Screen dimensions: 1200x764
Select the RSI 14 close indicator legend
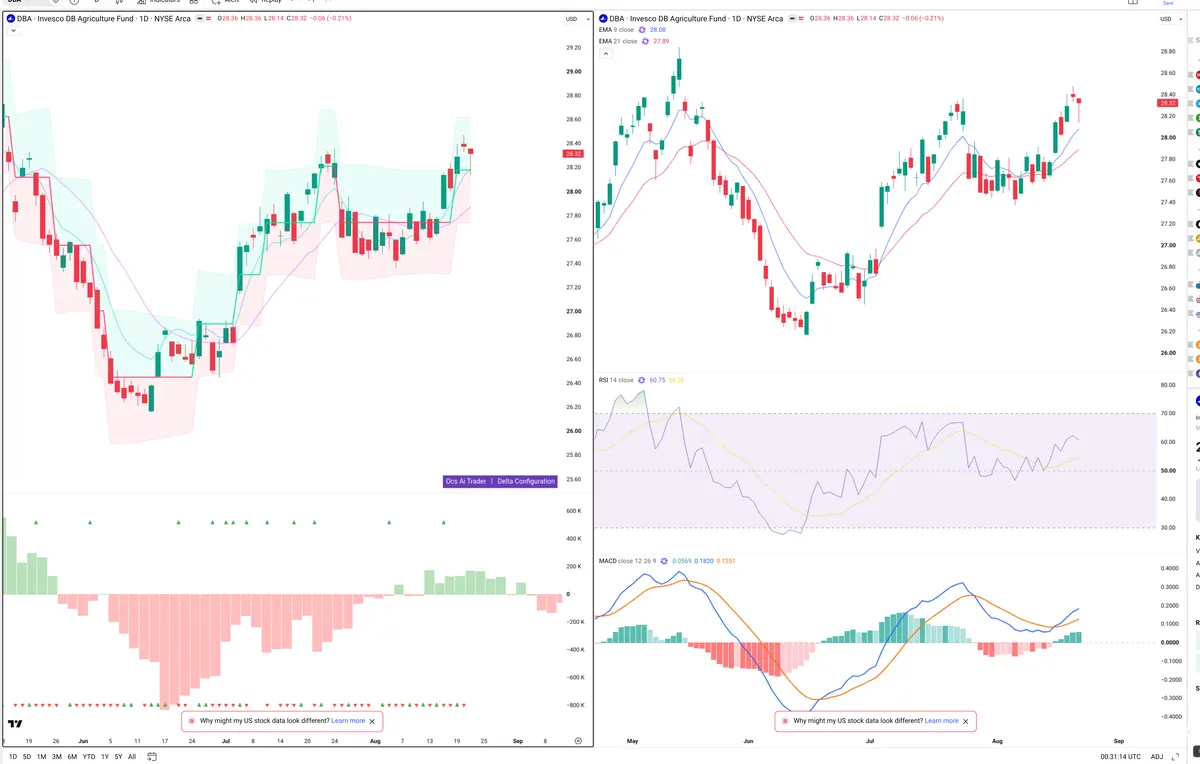[616, 380]
